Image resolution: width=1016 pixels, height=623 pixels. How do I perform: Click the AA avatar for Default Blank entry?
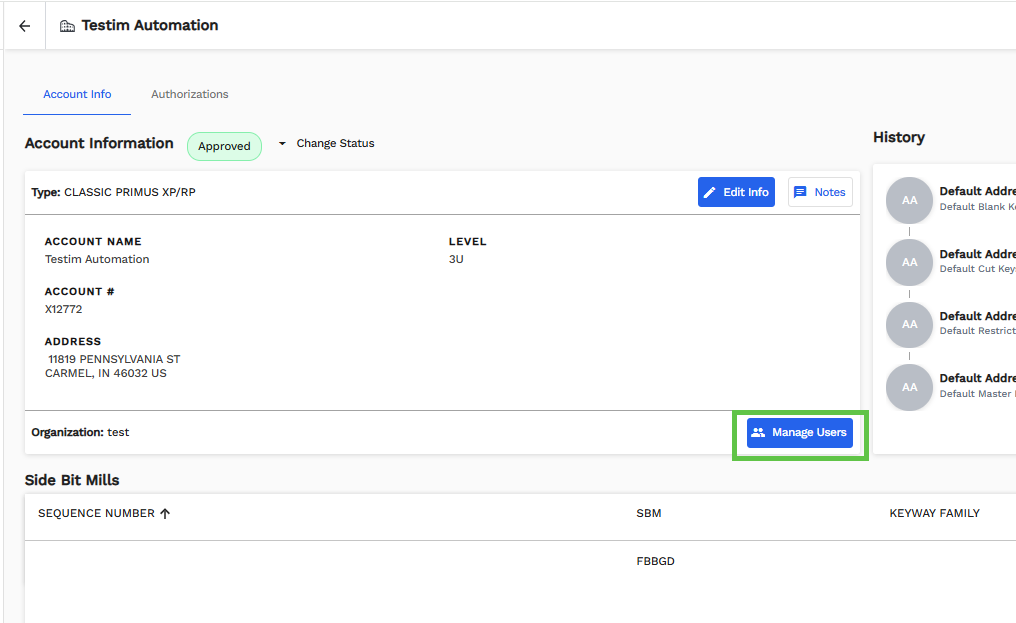point(909,200)
